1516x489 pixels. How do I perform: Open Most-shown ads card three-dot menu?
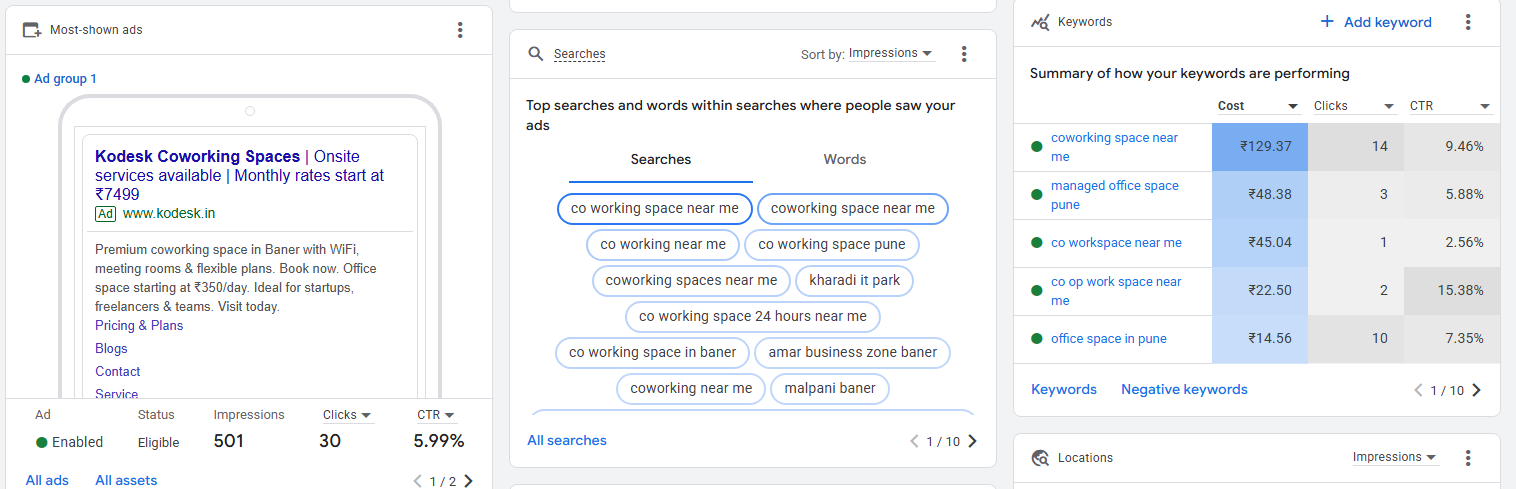[x=460, y=30]
